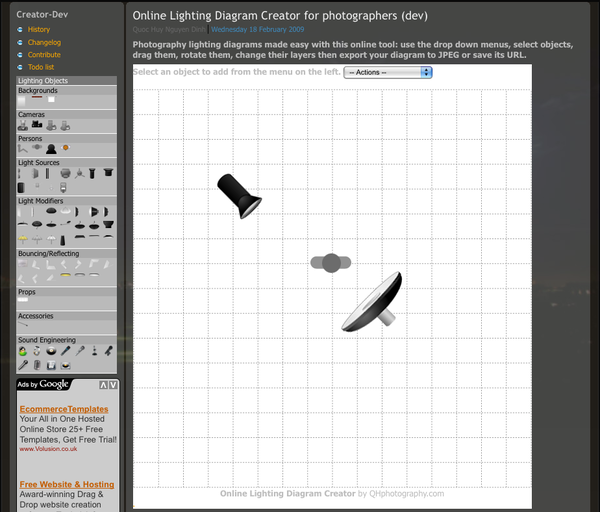
Task: Select the black flash head on canvas
Action: tap(239, 196)
